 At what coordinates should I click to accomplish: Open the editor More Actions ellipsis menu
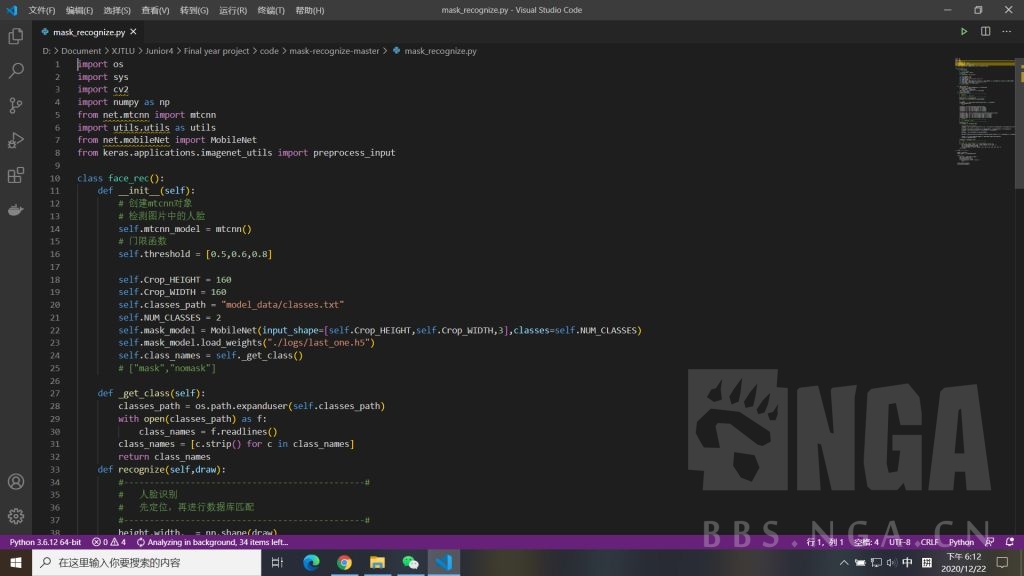point(1006,32)
